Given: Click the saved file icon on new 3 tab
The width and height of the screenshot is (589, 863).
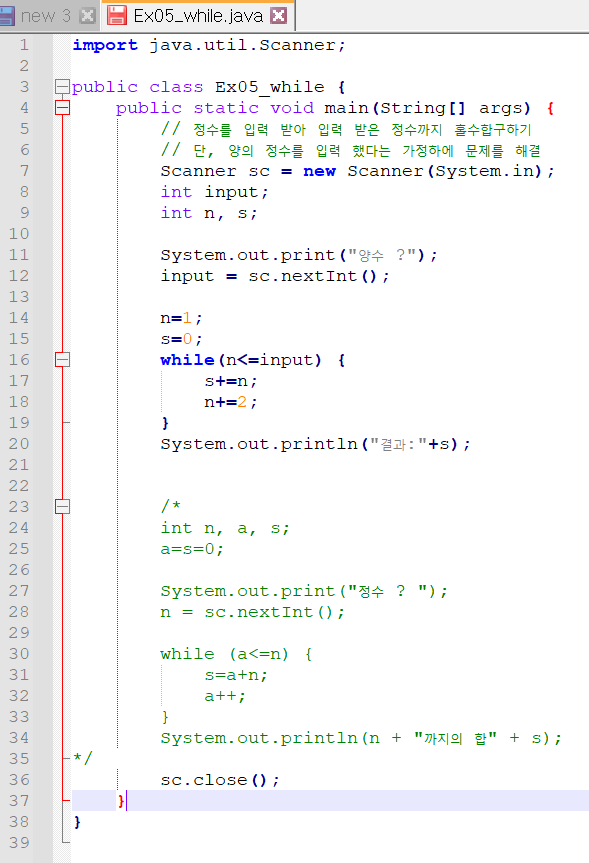Looking at the screenshot, I should click(x=7, y=16).
